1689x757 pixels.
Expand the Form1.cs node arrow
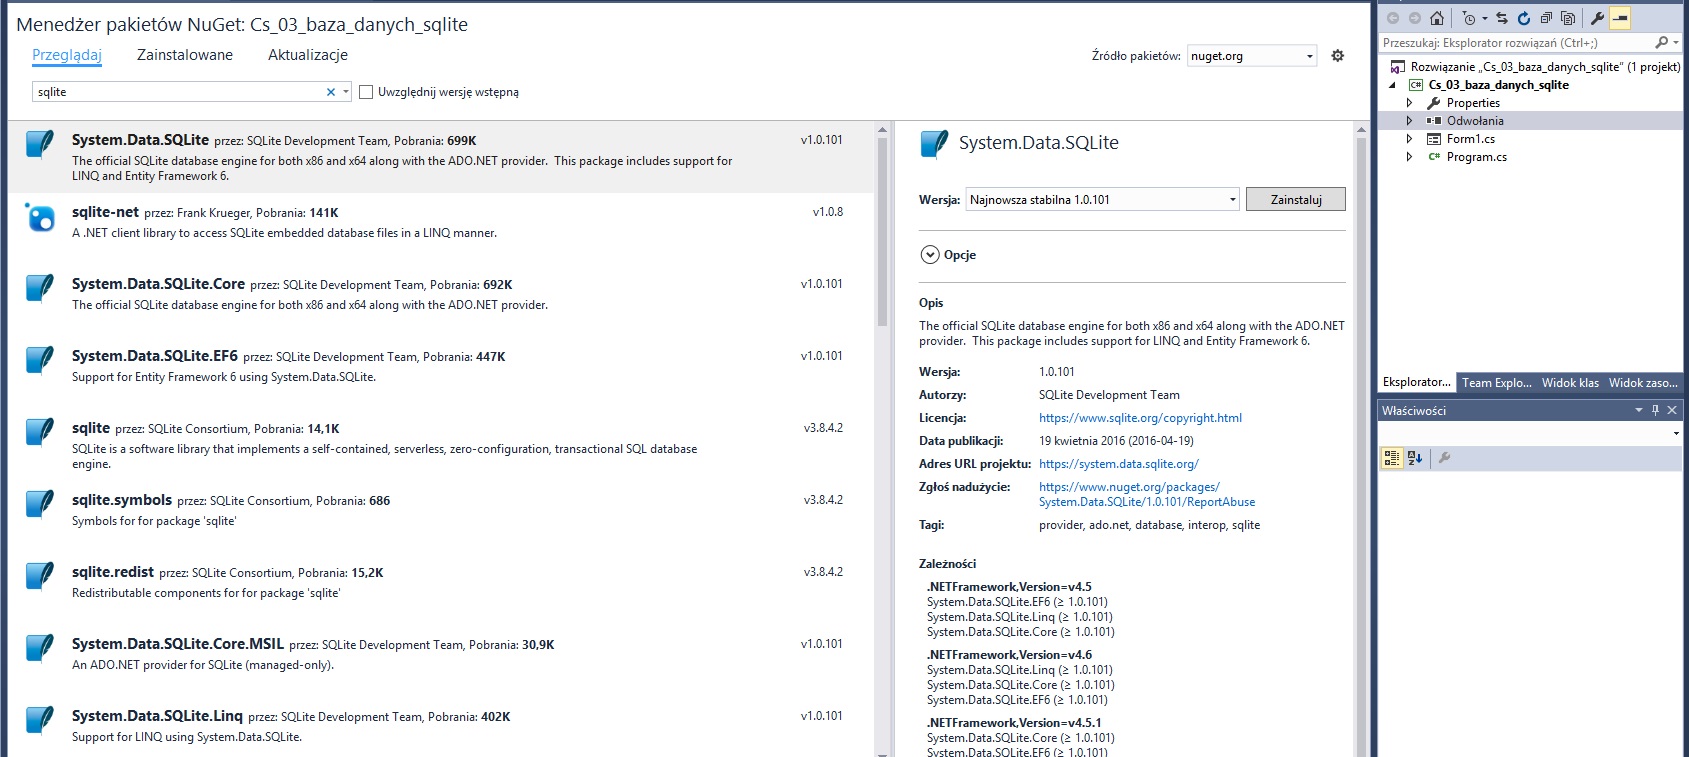tap(1409, 139)
